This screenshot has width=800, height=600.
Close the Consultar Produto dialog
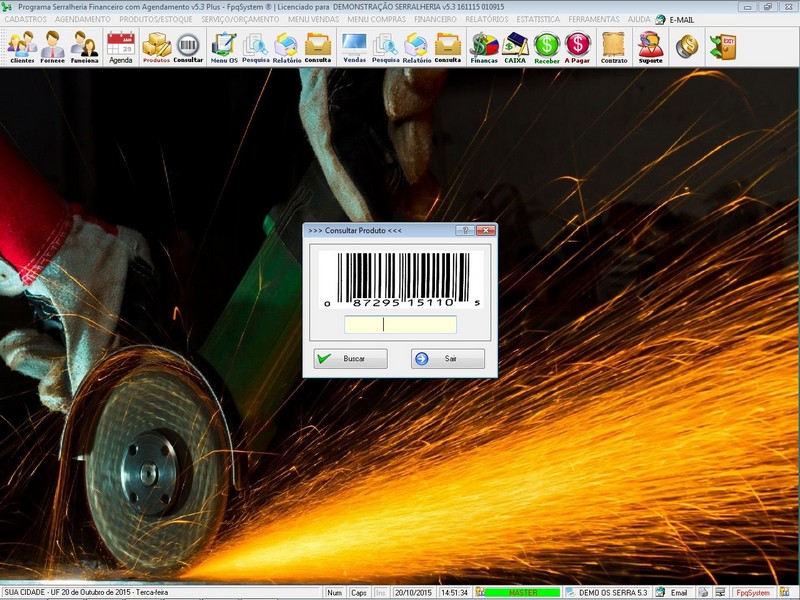point(486,231)
